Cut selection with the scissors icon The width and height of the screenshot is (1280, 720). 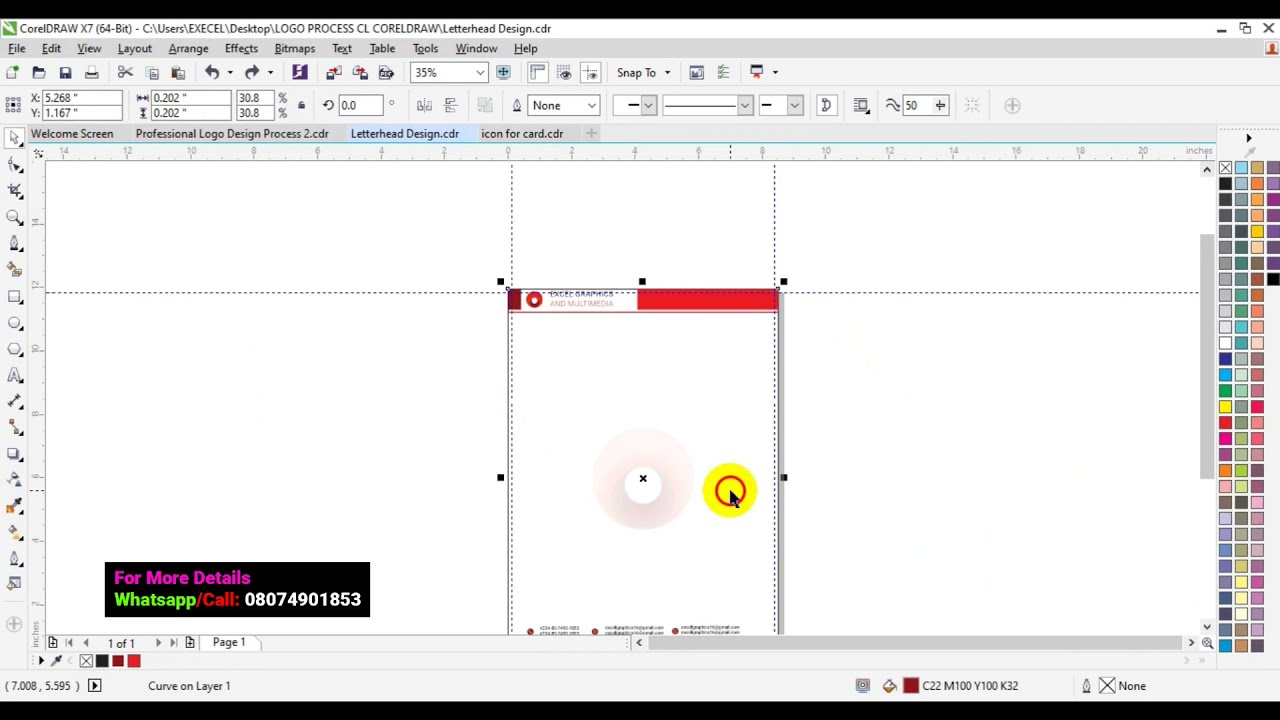(x=125, y=72)
